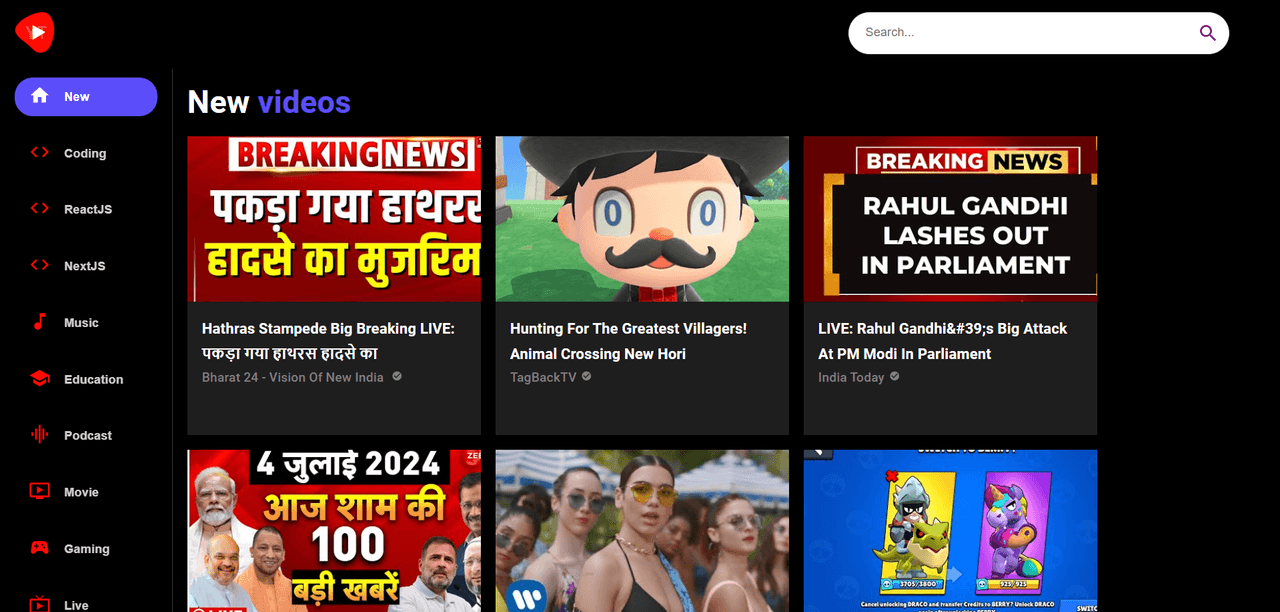Click the Podcast waveform icon
1280x612 pixels.
tap(39, 435)
